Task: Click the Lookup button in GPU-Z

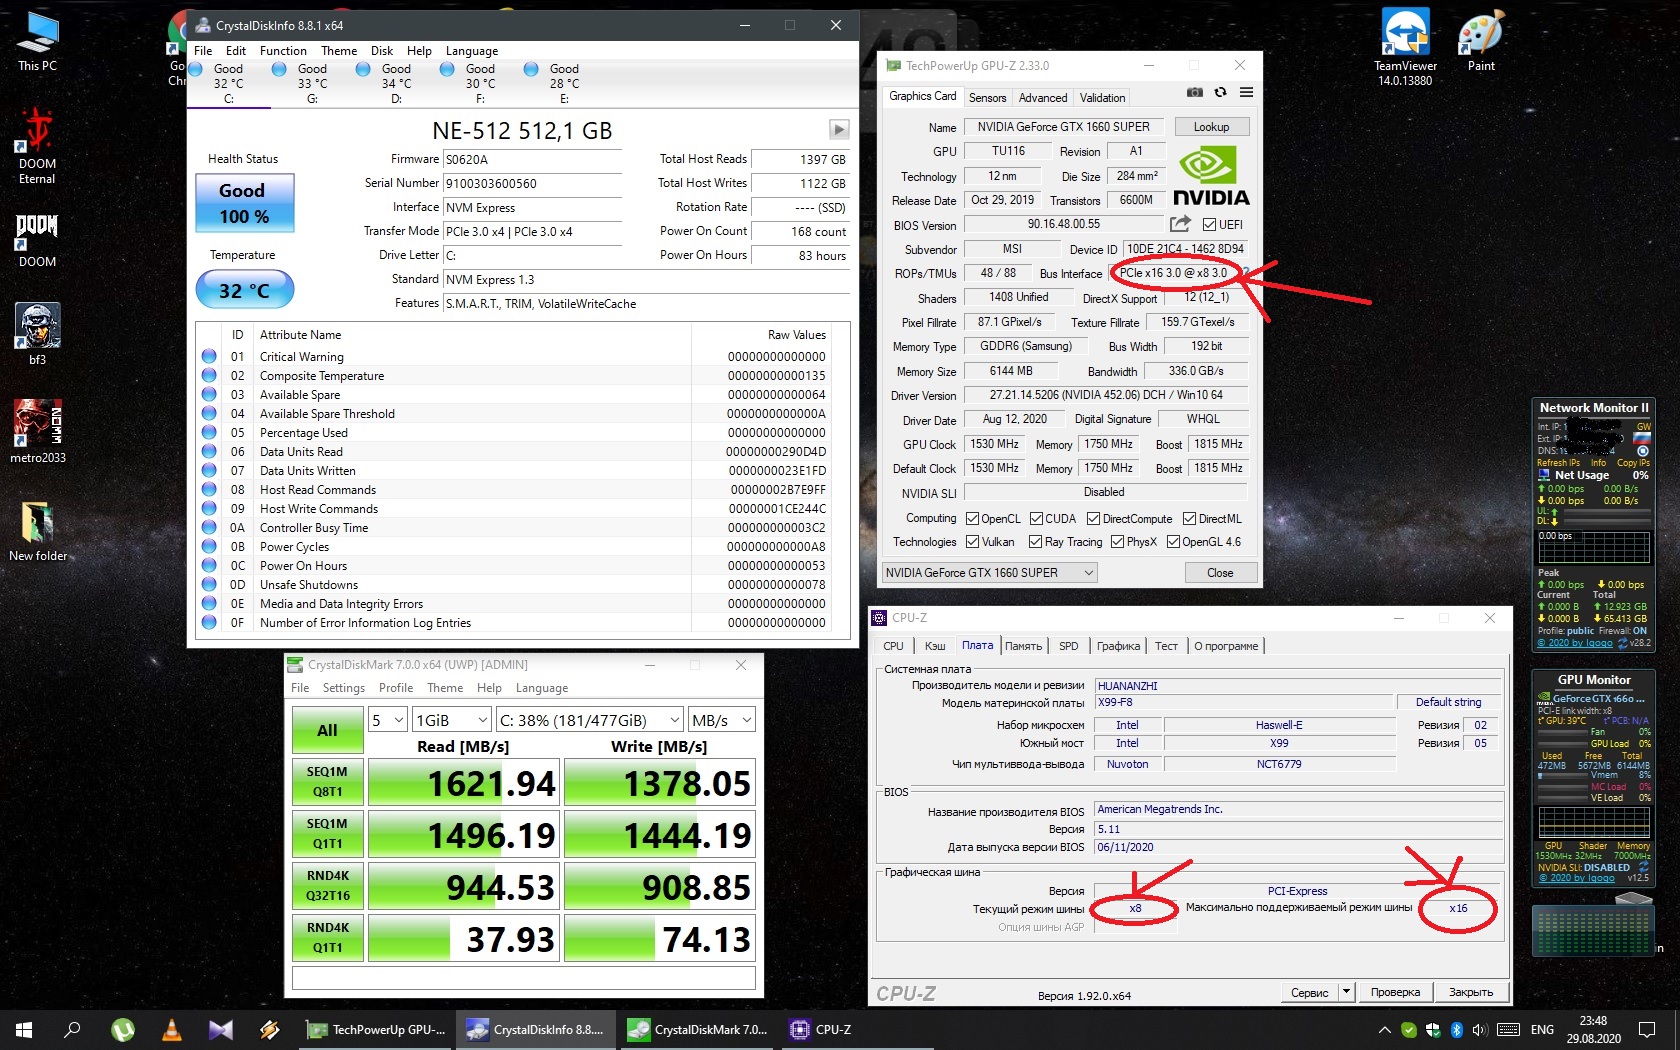Action: 1211,127
